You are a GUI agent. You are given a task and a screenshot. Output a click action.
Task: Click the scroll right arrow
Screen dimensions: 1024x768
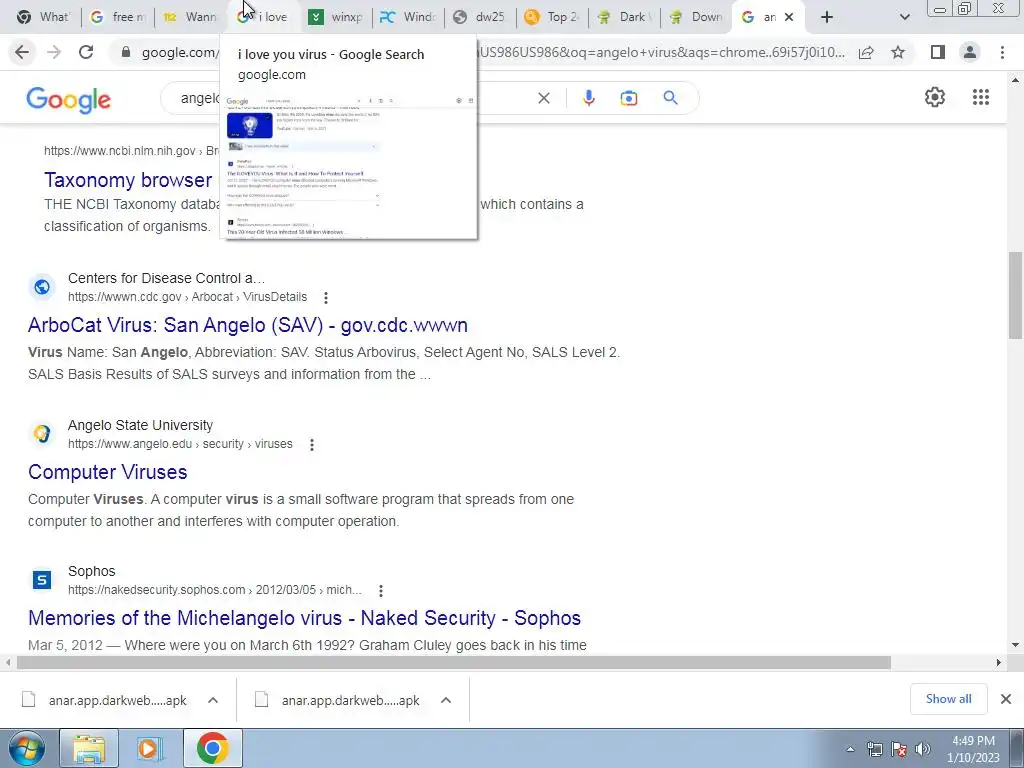click(999, 662)
